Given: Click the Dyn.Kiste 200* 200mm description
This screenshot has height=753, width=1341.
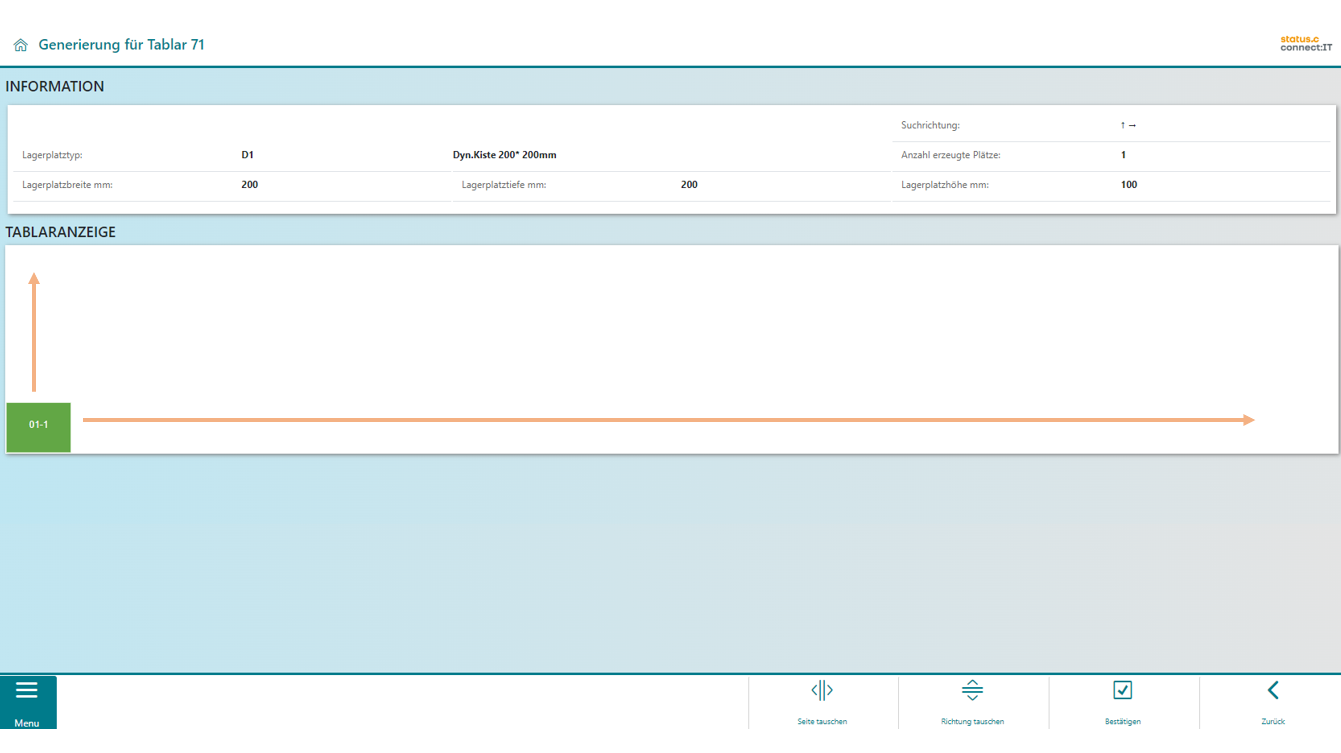Looking at the screenshot, I should (504, 155).
